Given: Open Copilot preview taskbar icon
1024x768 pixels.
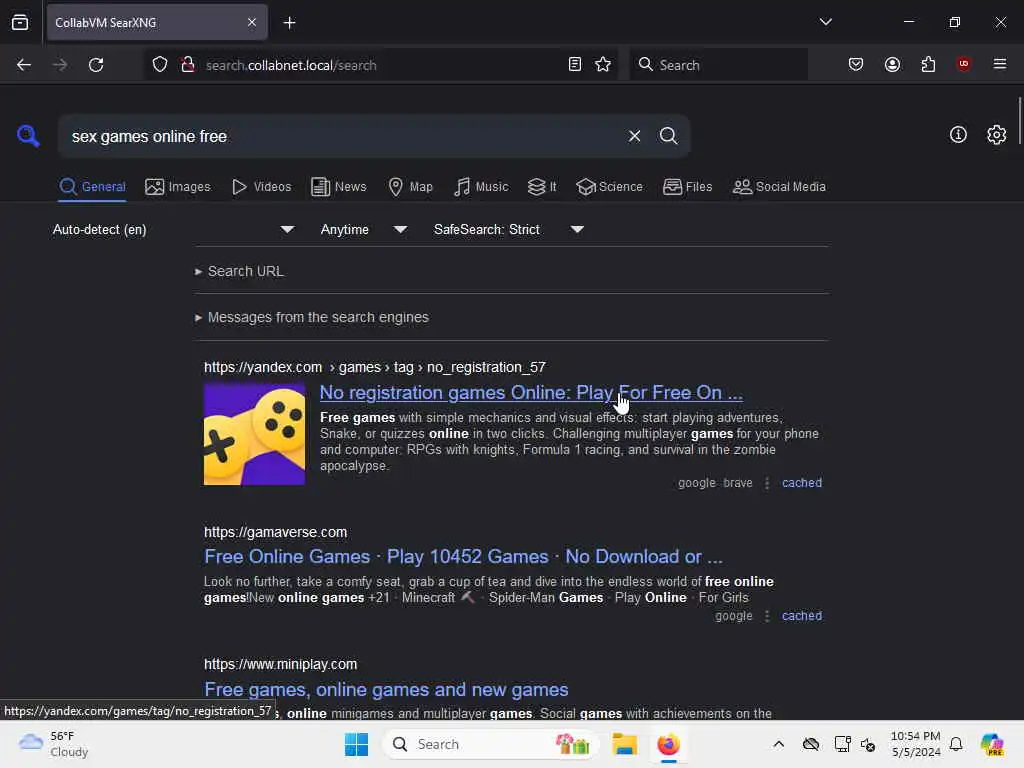Looking at the screenshot, I should click(992, 744).
